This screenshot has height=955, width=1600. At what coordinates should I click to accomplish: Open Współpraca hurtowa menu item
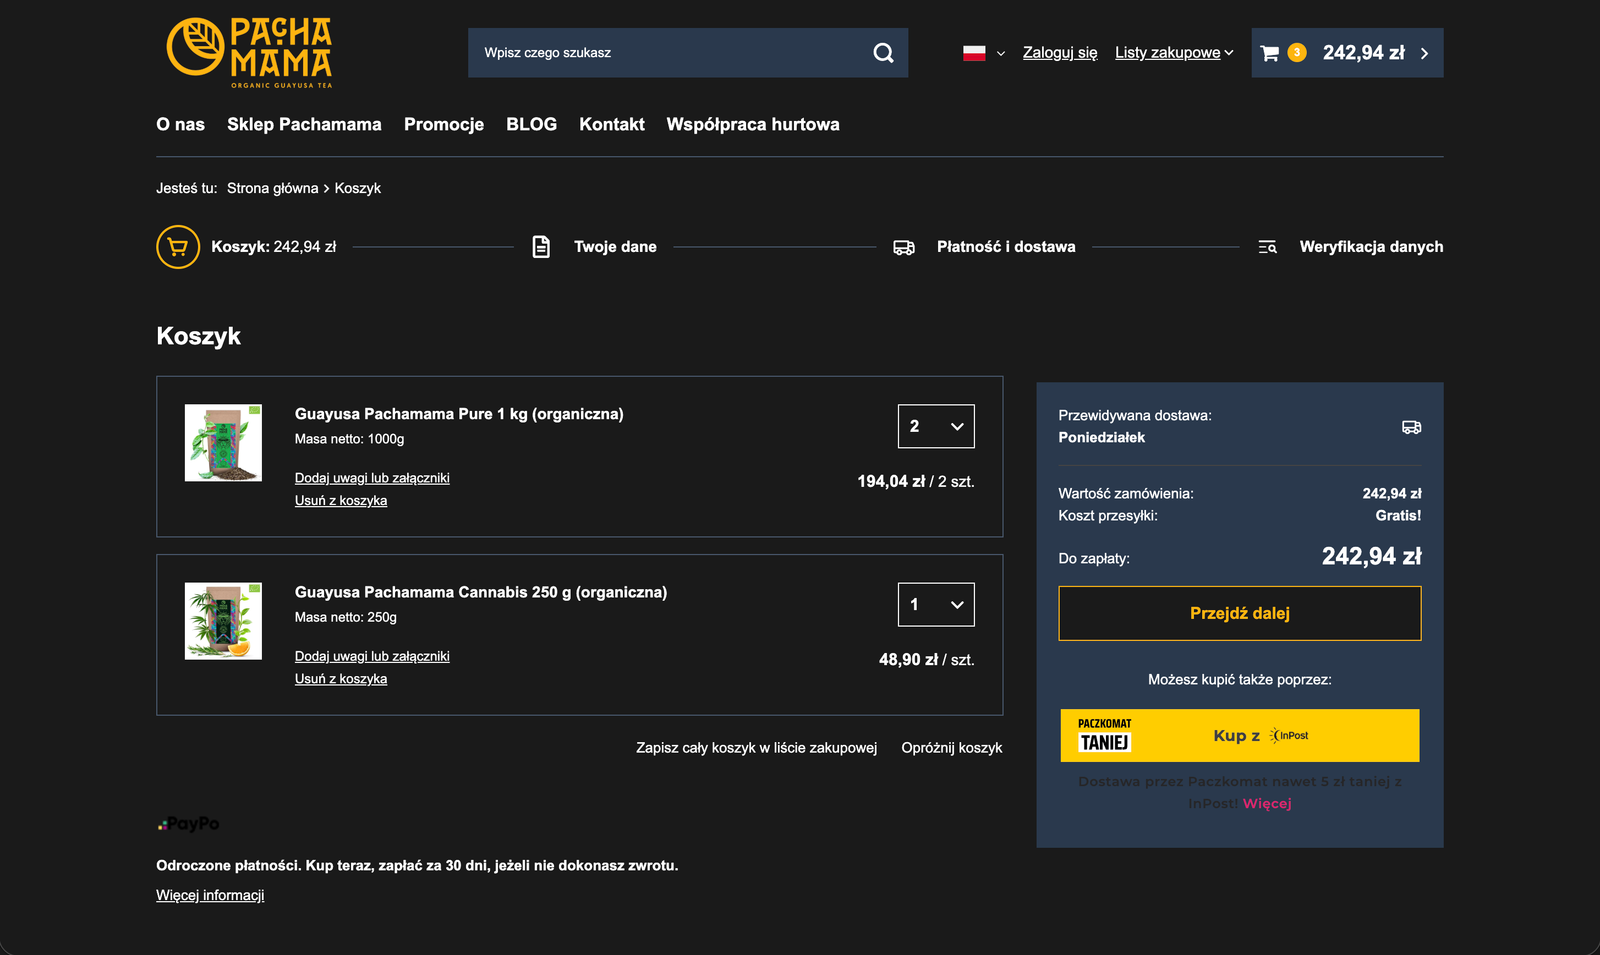click(753, 124)
